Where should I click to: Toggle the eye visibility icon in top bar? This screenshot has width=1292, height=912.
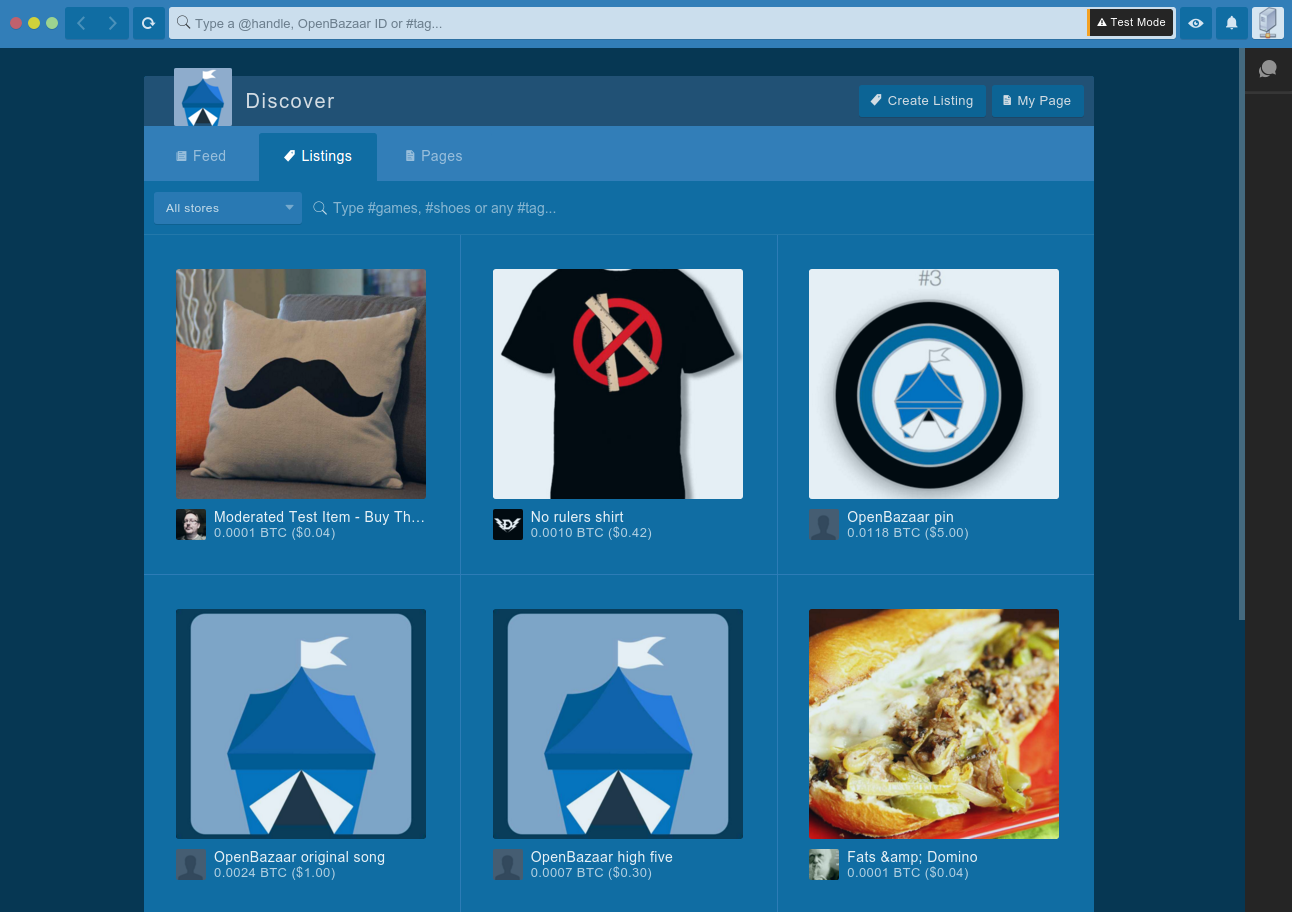tap(1196, 23)
